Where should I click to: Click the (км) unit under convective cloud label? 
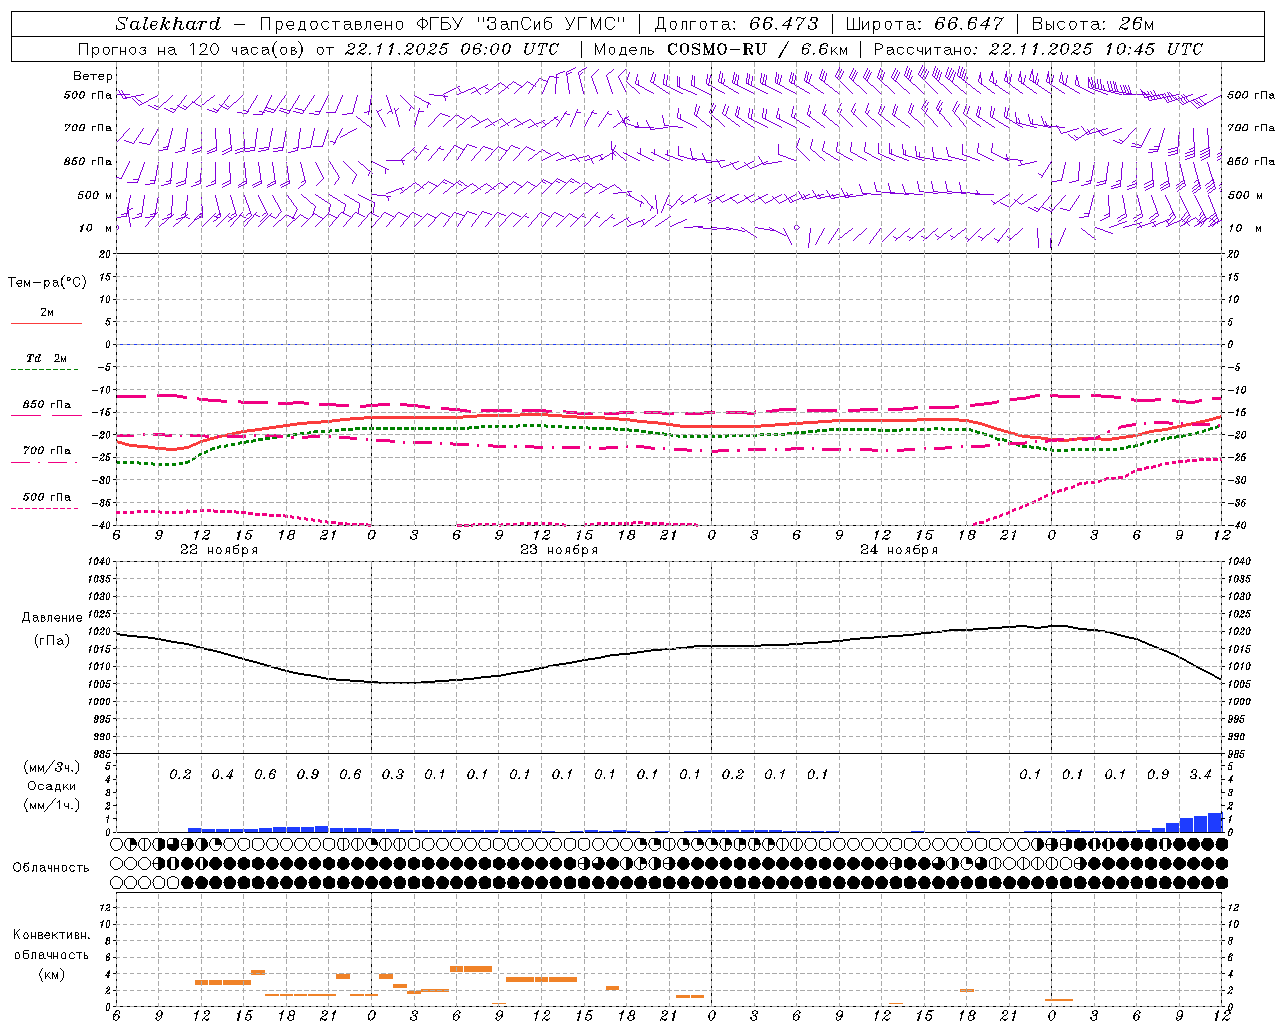[52, 974]
